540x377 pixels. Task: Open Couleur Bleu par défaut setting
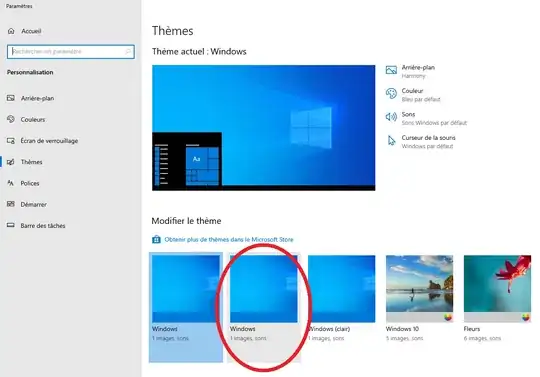pyautogui.click(x=413, y=95)
